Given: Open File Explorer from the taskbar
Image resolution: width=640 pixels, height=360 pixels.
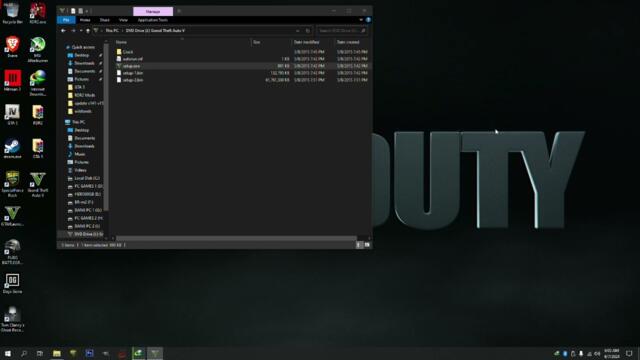Looking at the screenshot, I should 57,353.
